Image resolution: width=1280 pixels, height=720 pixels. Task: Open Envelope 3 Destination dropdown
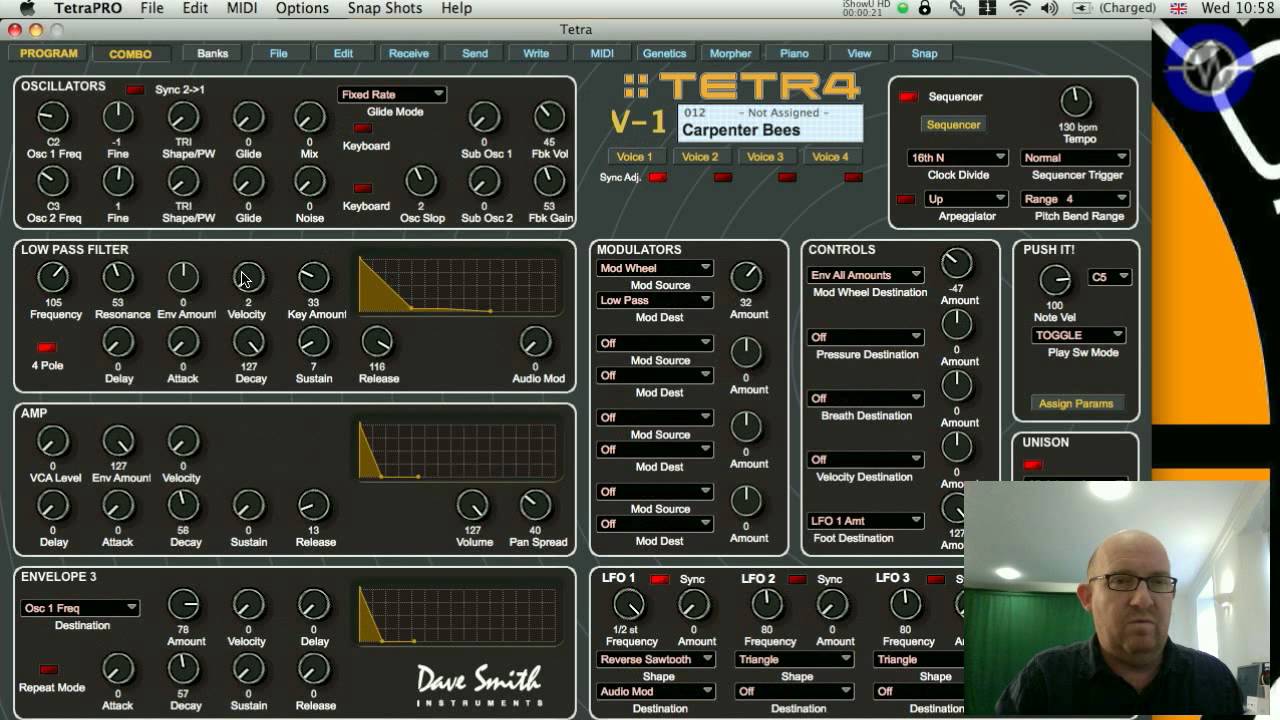[x=80, y=608]
